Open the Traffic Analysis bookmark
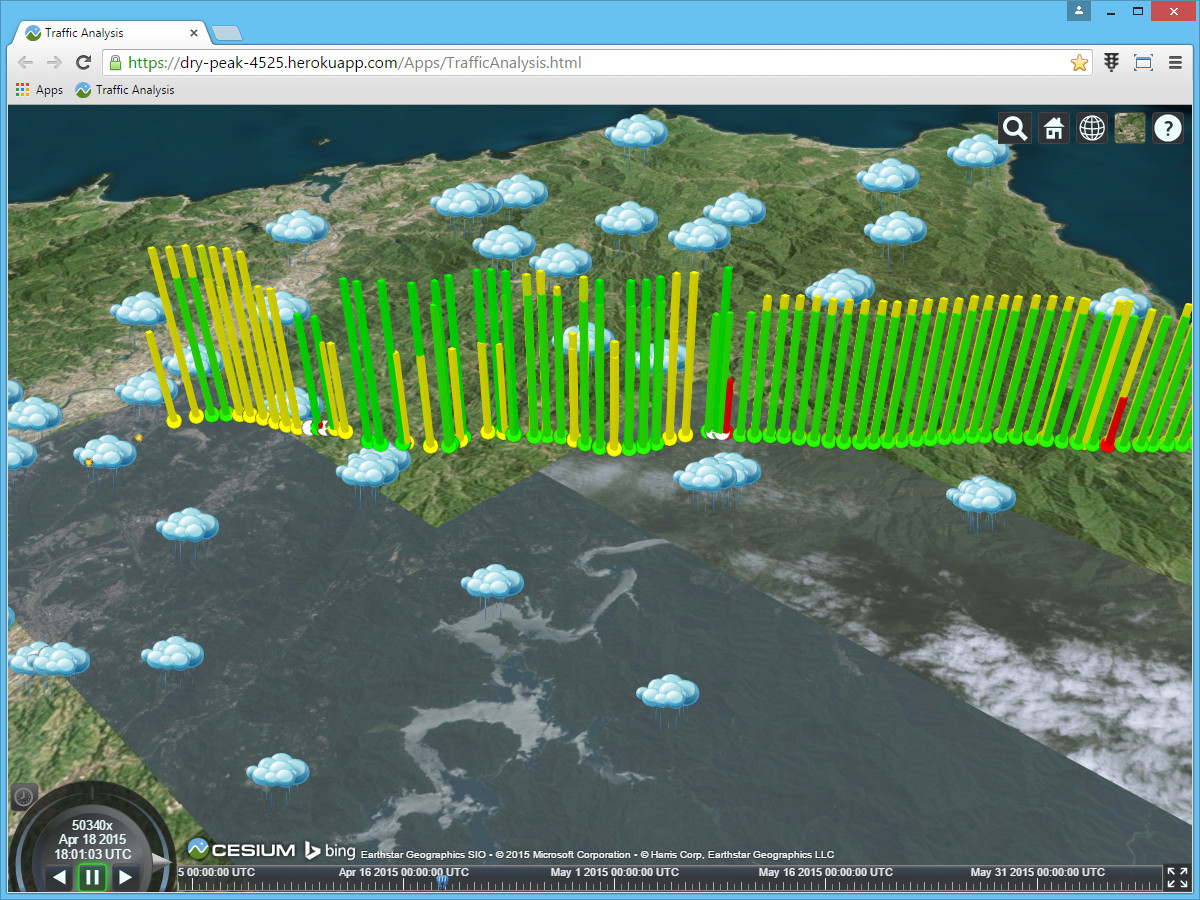This screenshot has width=1200, height=900. click(125, 90)
